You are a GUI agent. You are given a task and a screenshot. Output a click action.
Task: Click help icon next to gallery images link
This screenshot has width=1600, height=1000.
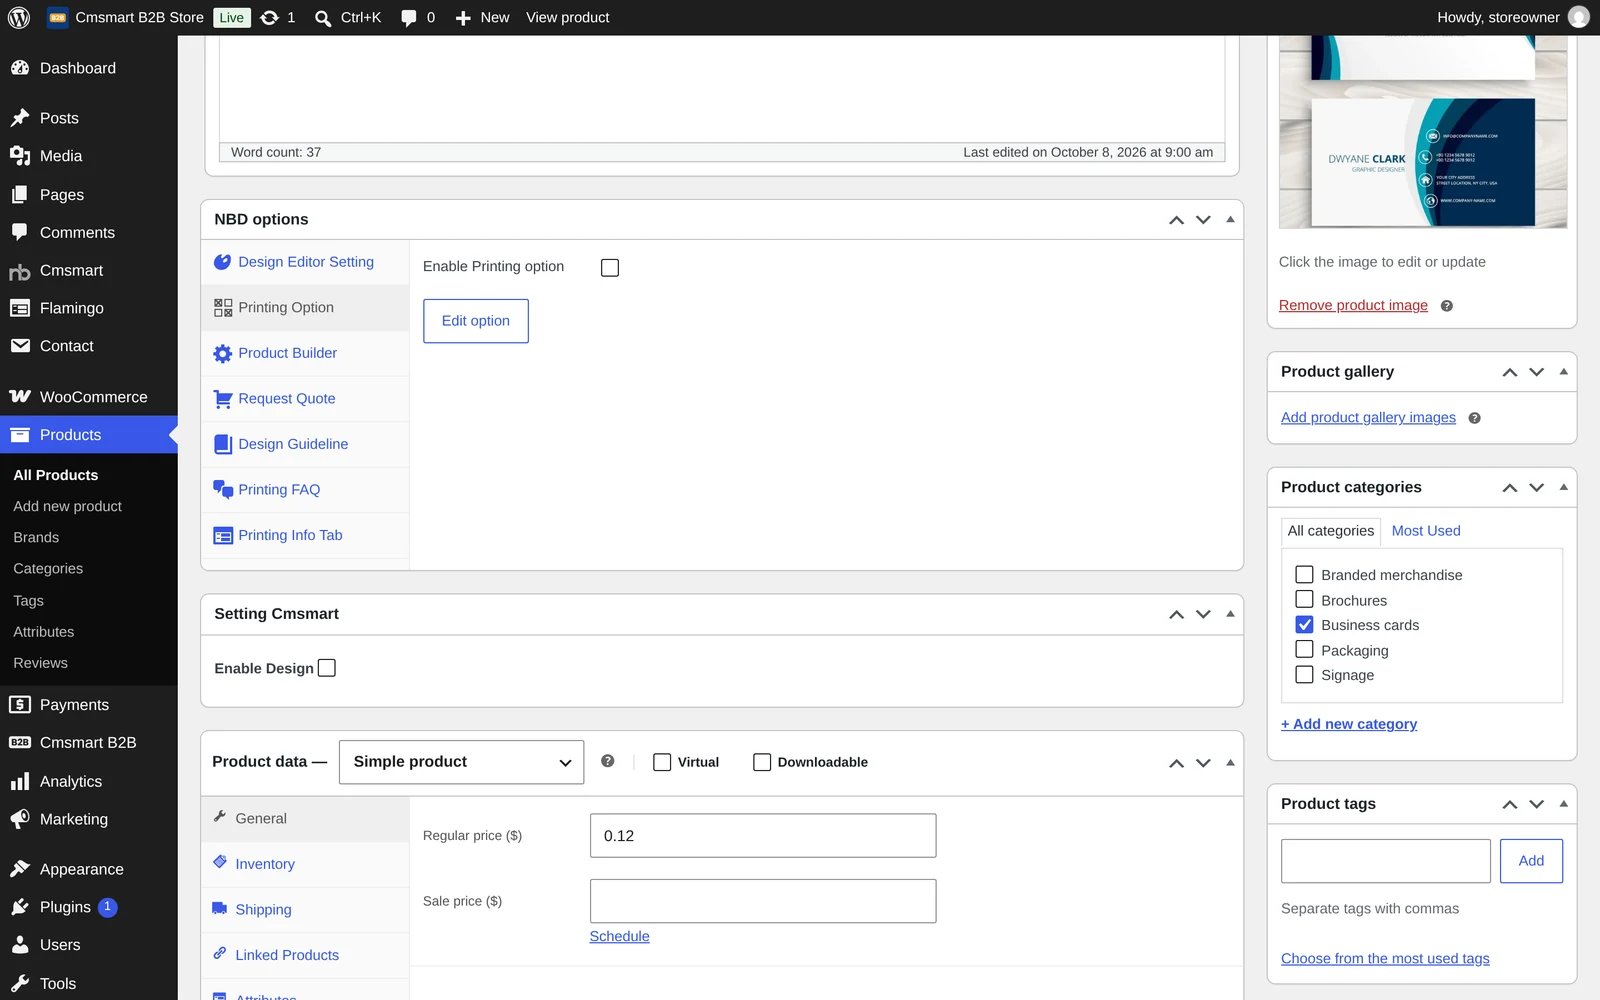(x=1474, y=418)
